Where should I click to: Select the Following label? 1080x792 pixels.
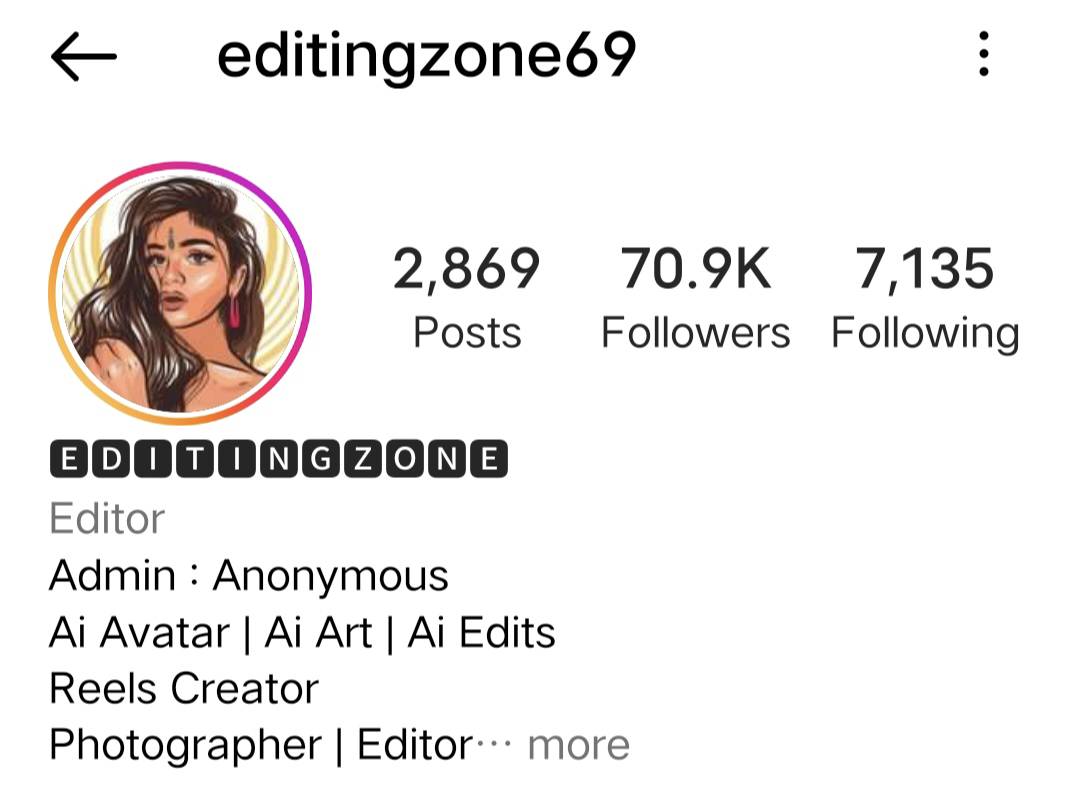925,334
